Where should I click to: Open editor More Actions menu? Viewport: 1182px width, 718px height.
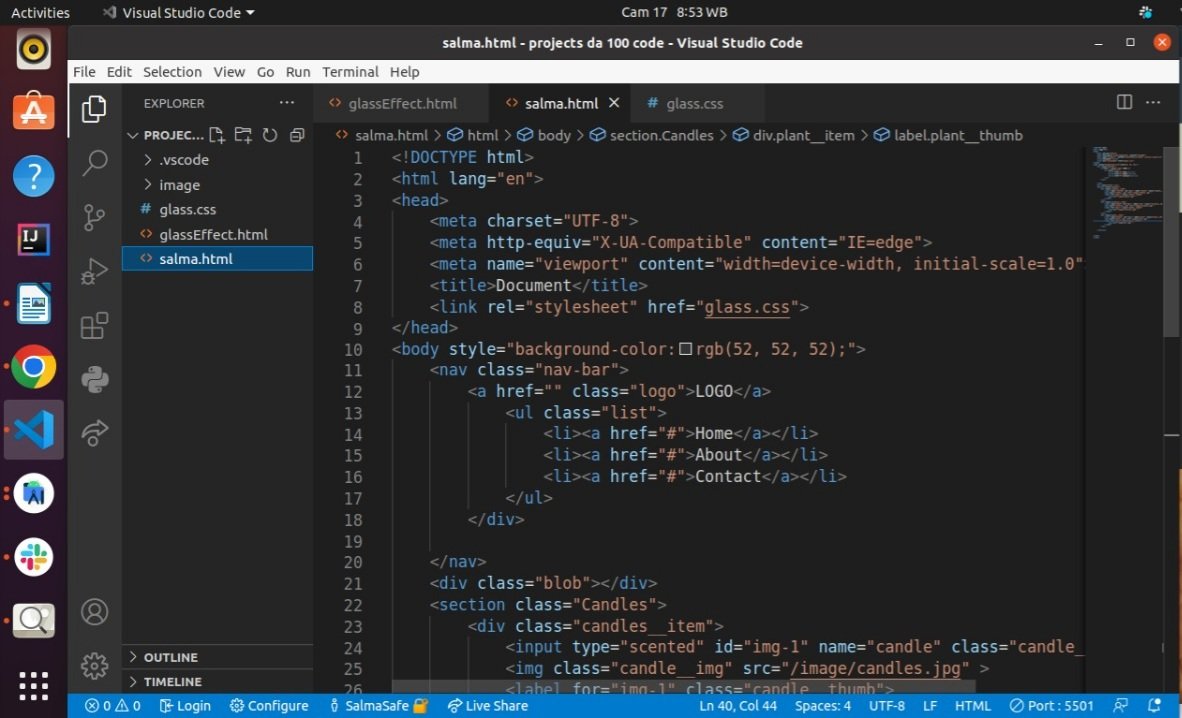coord(1153,103)
